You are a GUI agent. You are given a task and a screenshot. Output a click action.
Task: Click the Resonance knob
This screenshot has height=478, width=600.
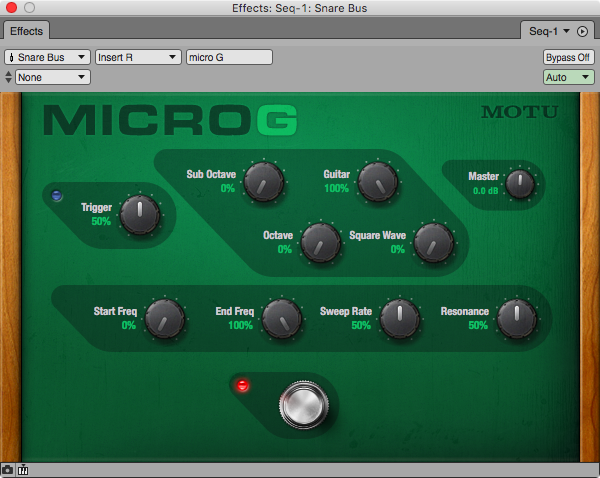(x=517, y=319)
